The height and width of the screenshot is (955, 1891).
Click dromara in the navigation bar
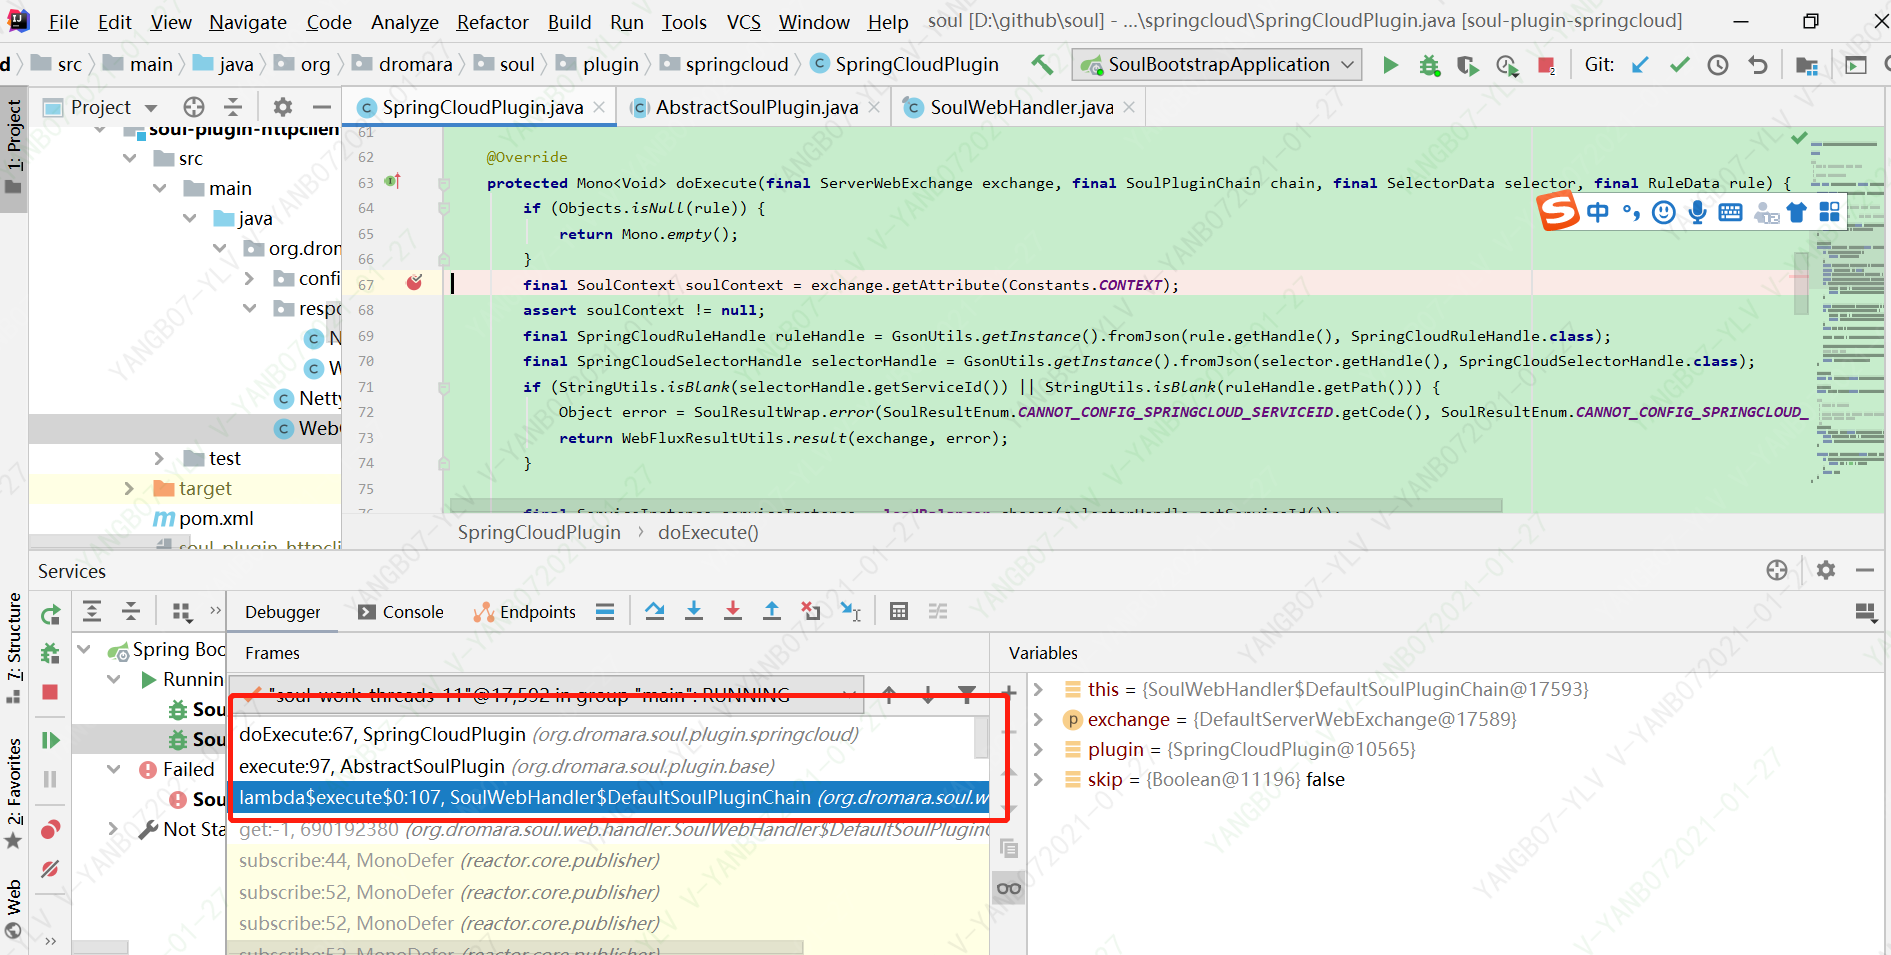coord(415,64)
